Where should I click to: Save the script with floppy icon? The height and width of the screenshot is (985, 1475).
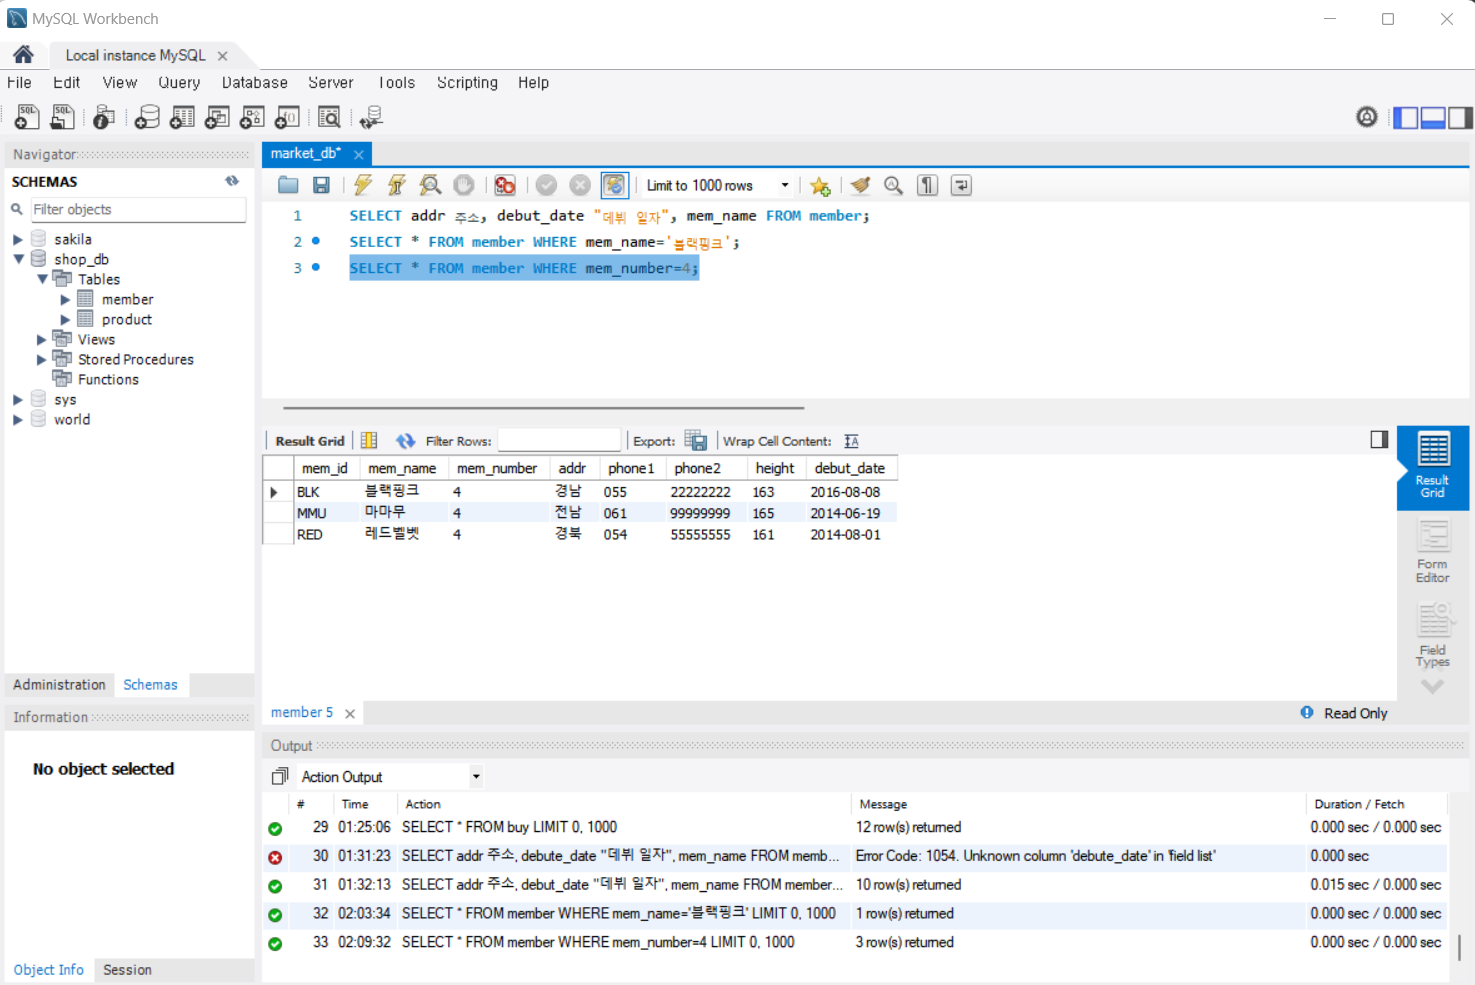321,185
